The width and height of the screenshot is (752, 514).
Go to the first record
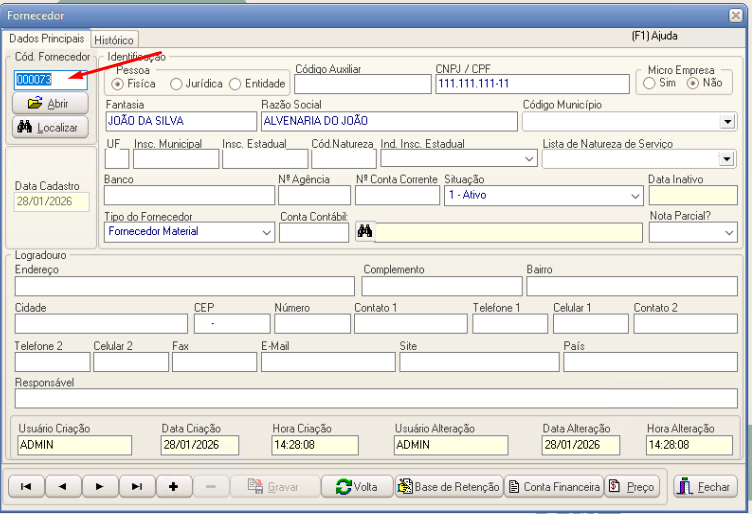click(x=25, y=486)
